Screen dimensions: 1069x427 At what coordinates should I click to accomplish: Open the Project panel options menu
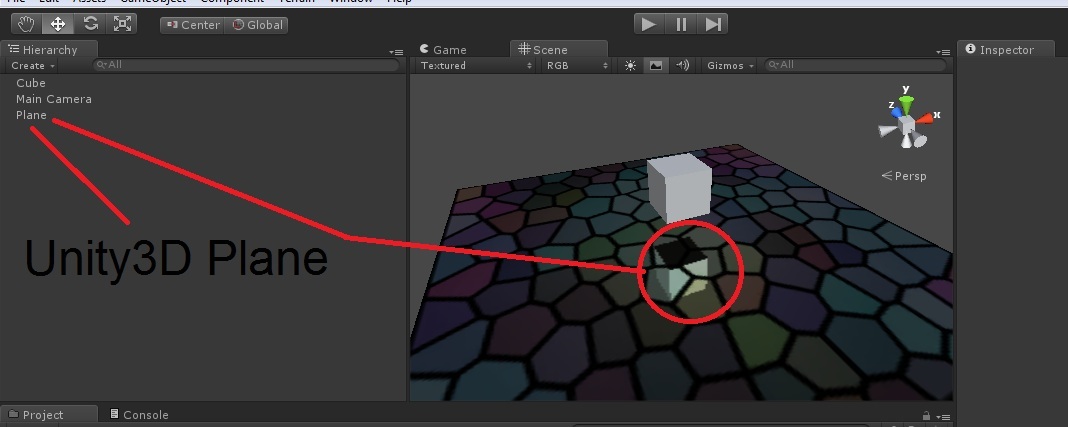943,417
